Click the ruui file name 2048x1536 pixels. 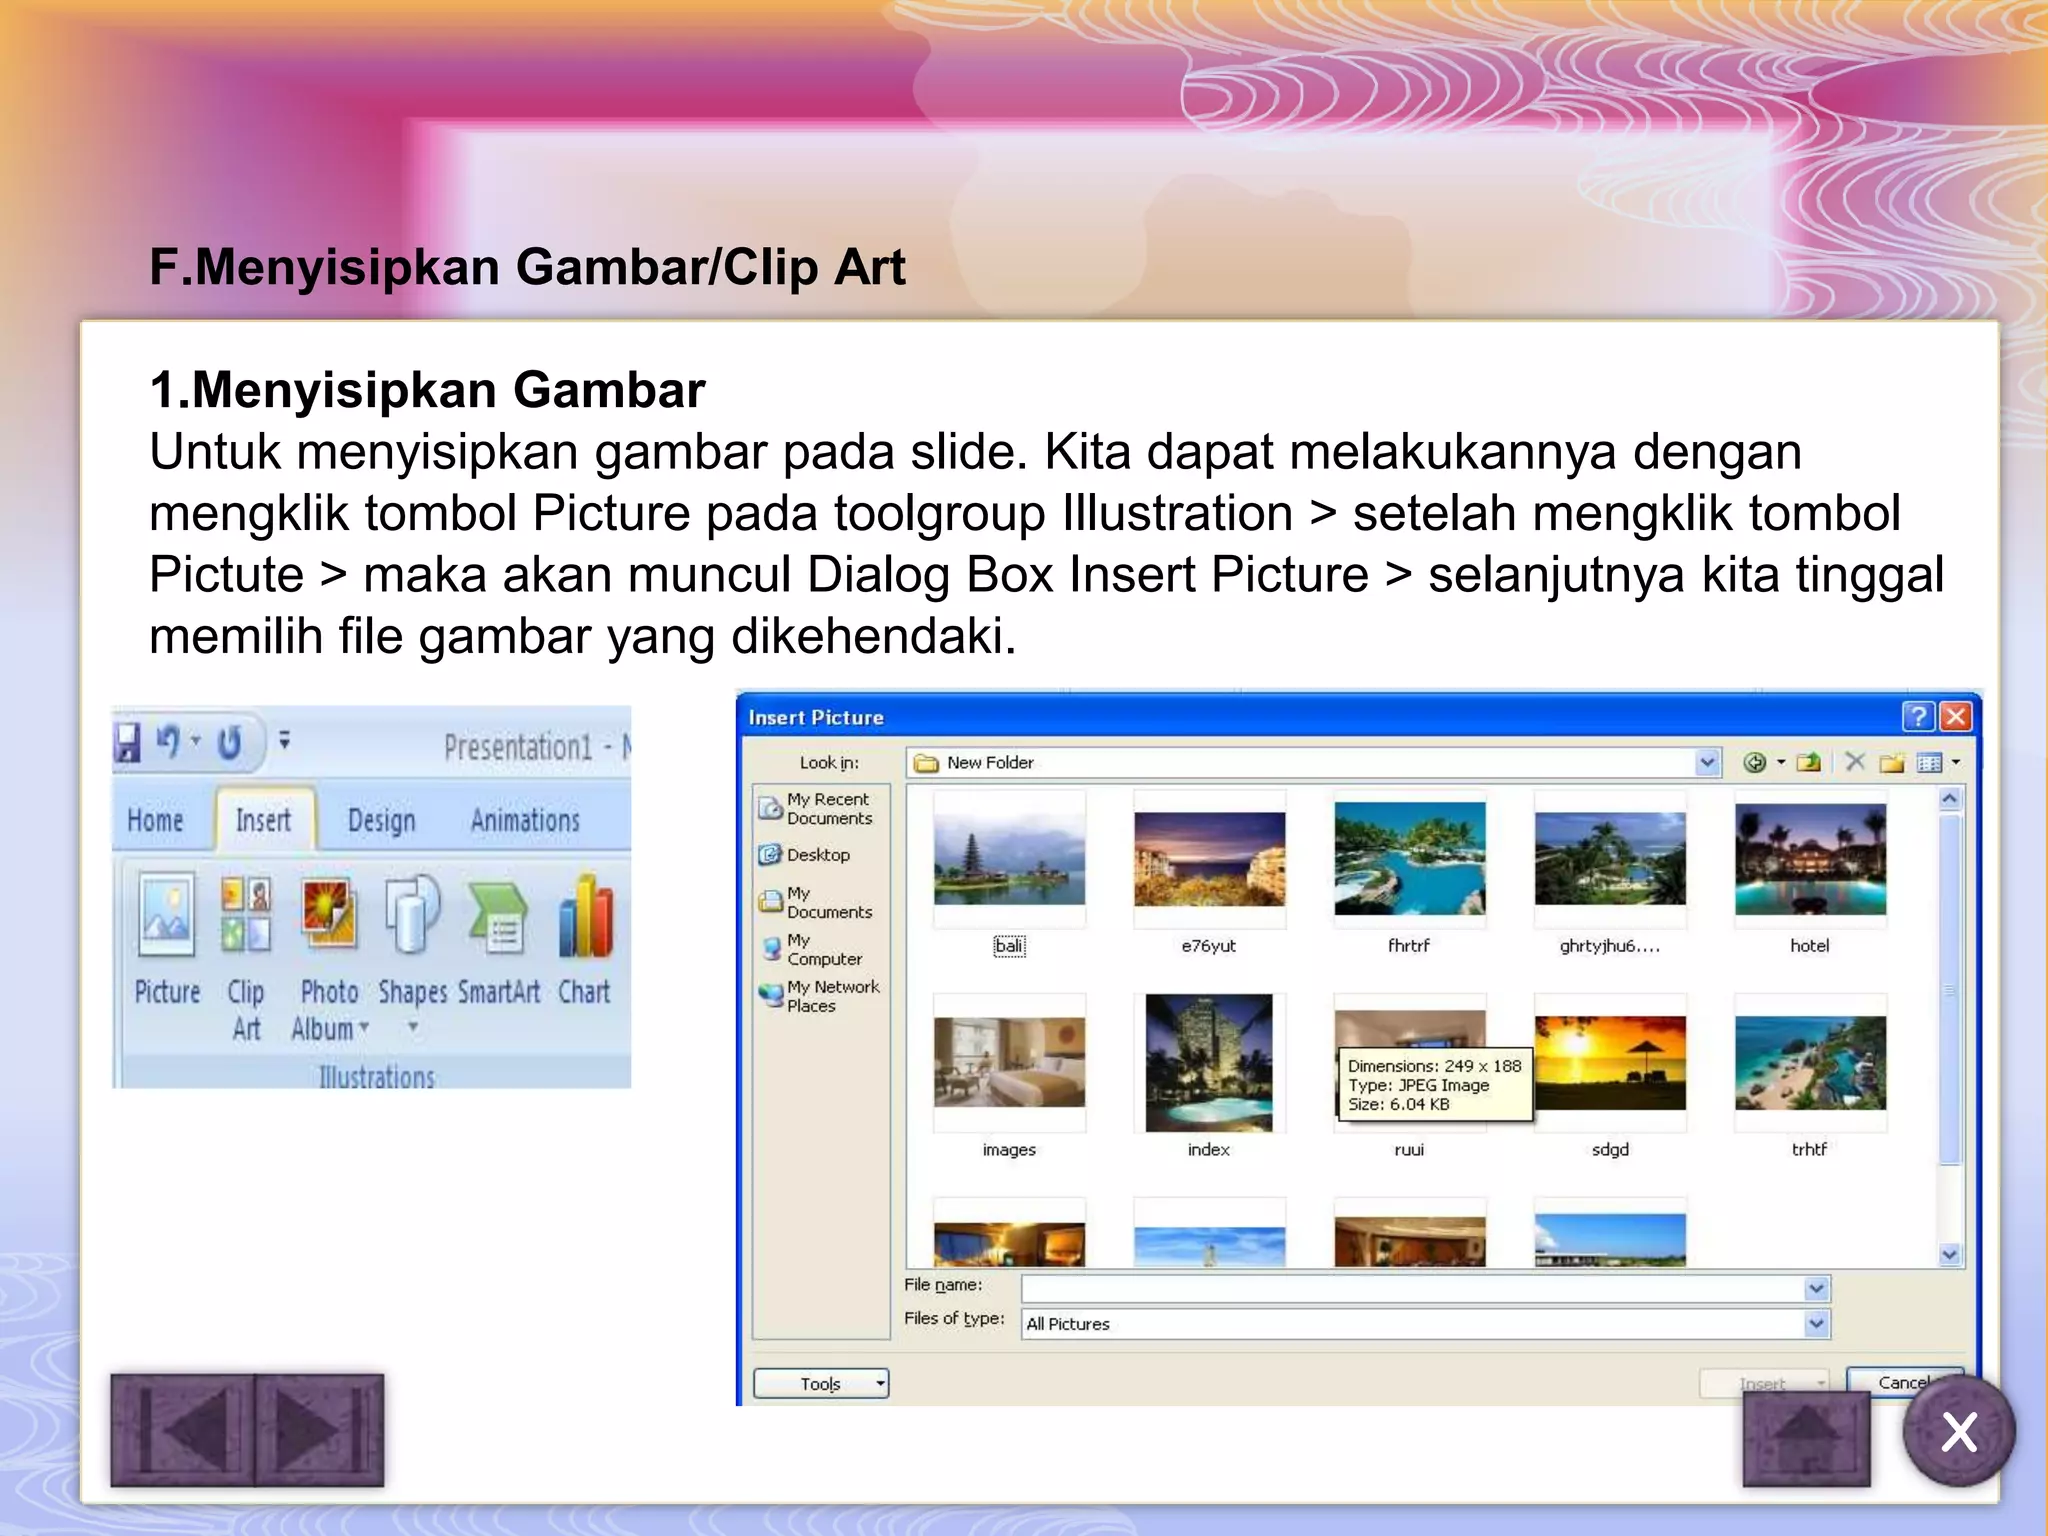click(1409, 1150)
